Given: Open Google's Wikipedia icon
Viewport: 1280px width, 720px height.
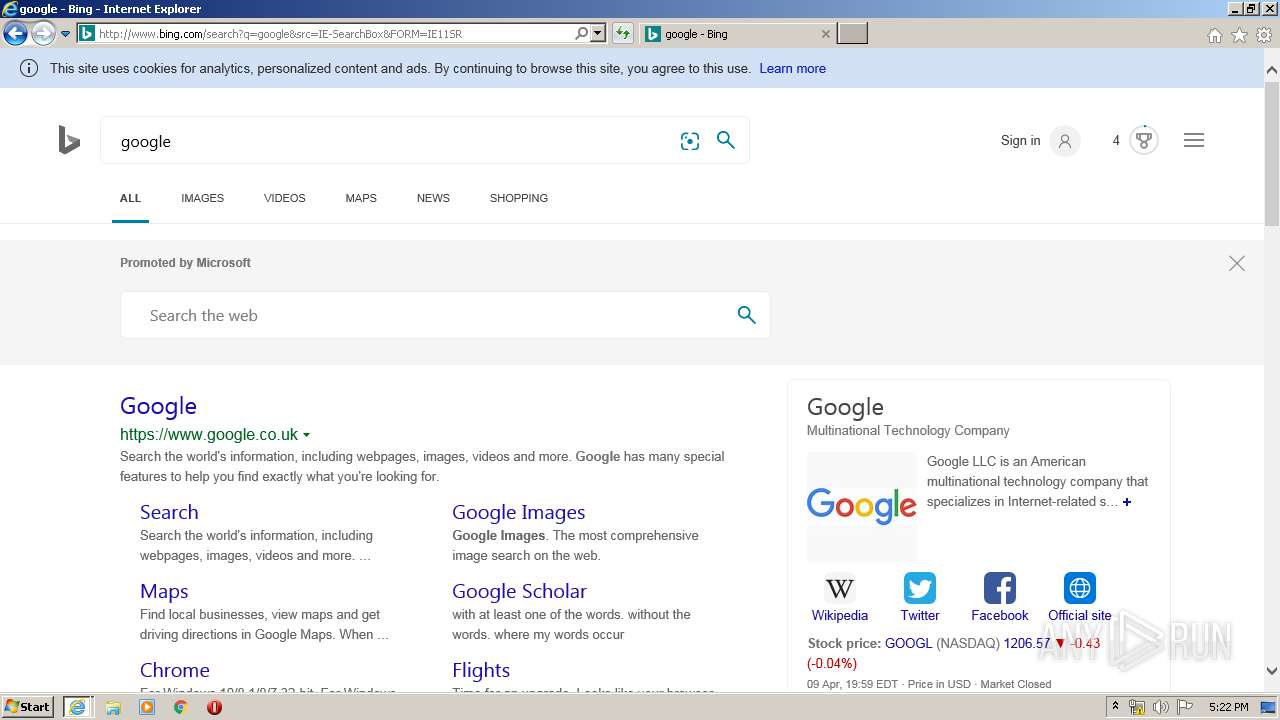Looking at the screenshot, I should 840,587.
